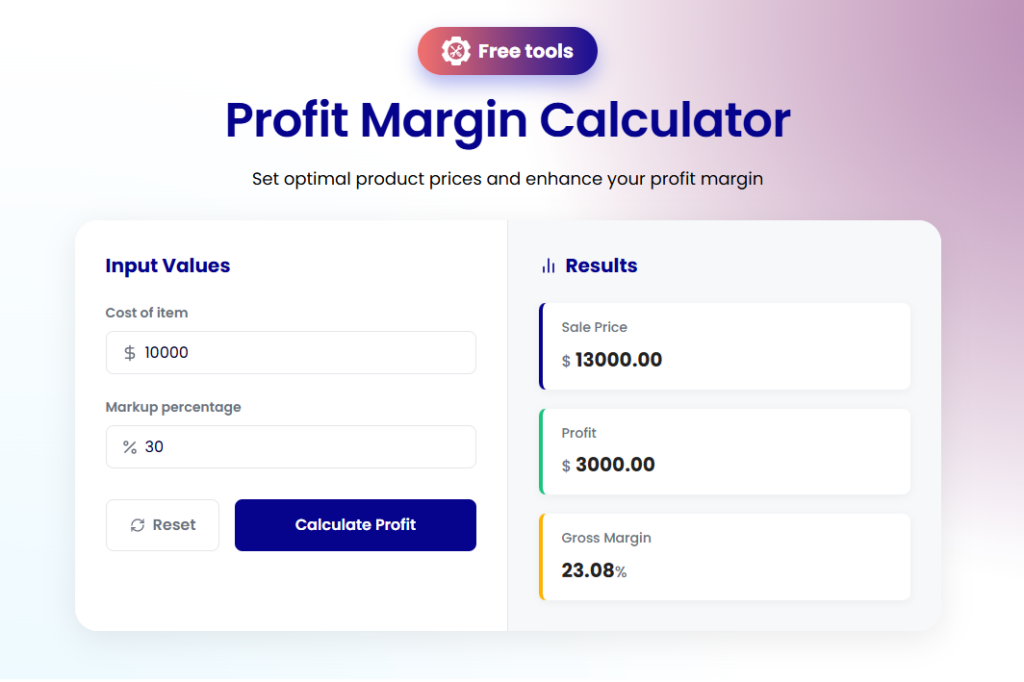Click inside the Cost of item input
Viewport: 1024px width, 682px height.
coord(290,352)
